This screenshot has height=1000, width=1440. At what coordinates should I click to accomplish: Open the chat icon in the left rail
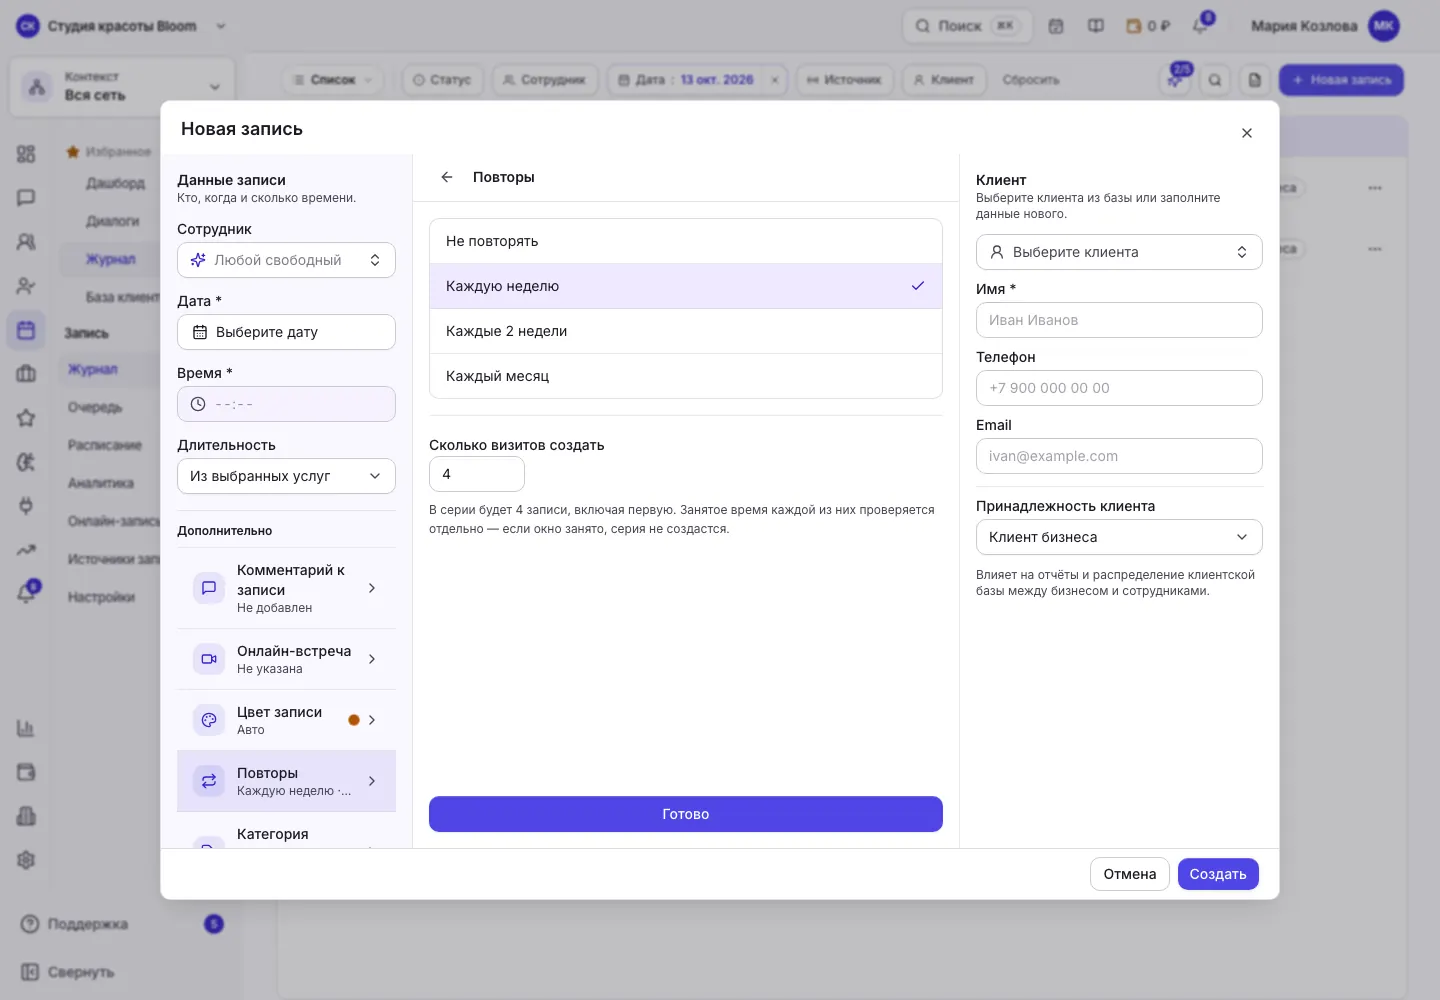26,198
